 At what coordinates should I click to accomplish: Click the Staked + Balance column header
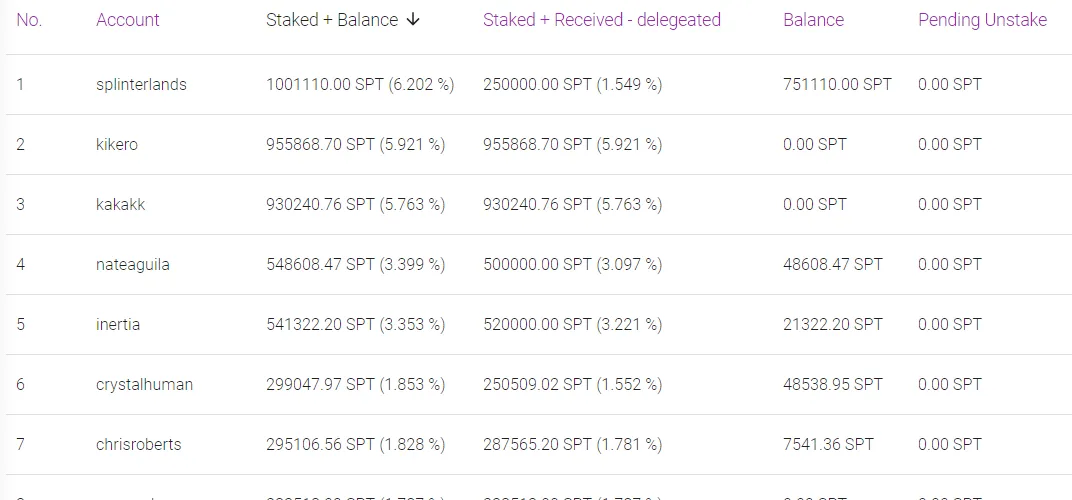coord(332,20)
